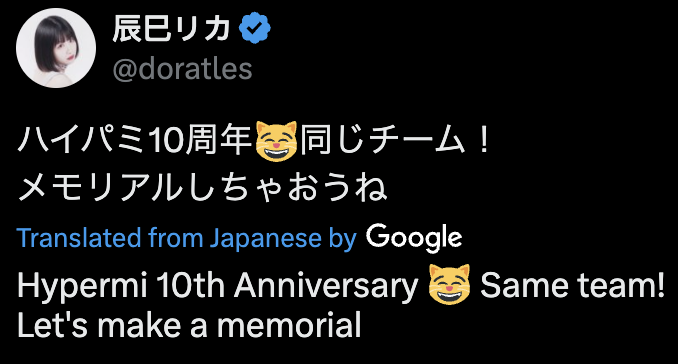Click the word Japanese in the translation label

266,239
